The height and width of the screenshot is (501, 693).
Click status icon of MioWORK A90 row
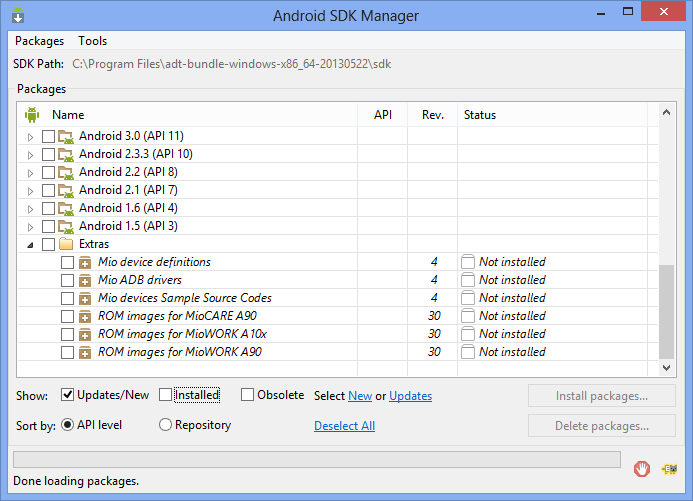pos(468,352)
